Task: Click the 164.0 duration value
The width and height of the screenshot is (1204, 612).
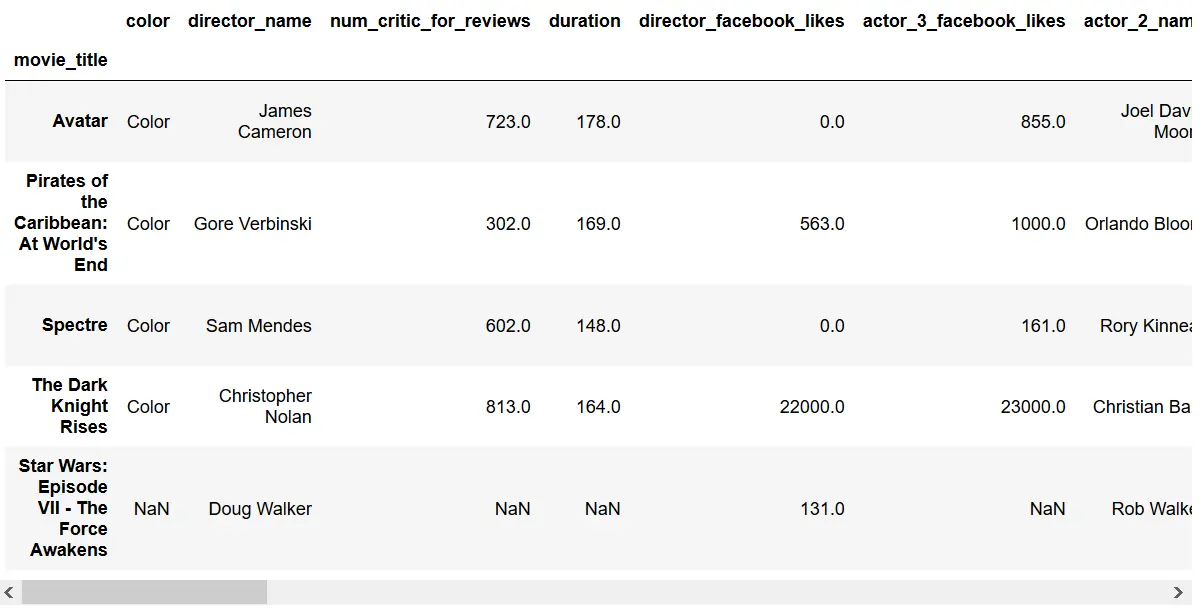Action: coord(598,407)
